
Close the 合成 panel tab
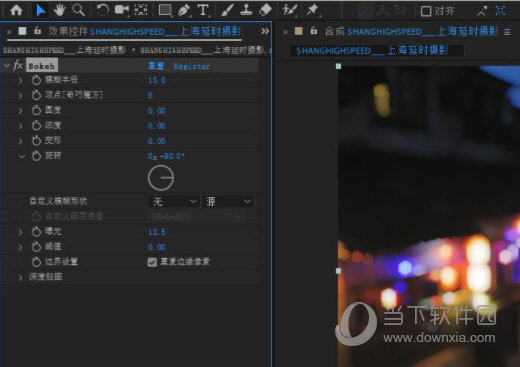[x=285, y=32]
